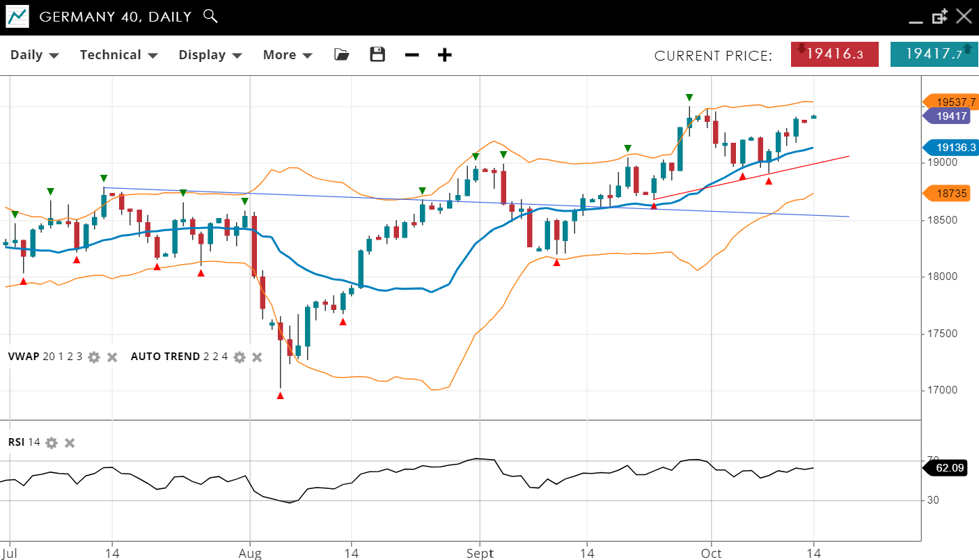The width and height of the screenshot is (979, 560).
Task: Expand the Daily timeframe dropdown
Action: click(x=34, y=55)
